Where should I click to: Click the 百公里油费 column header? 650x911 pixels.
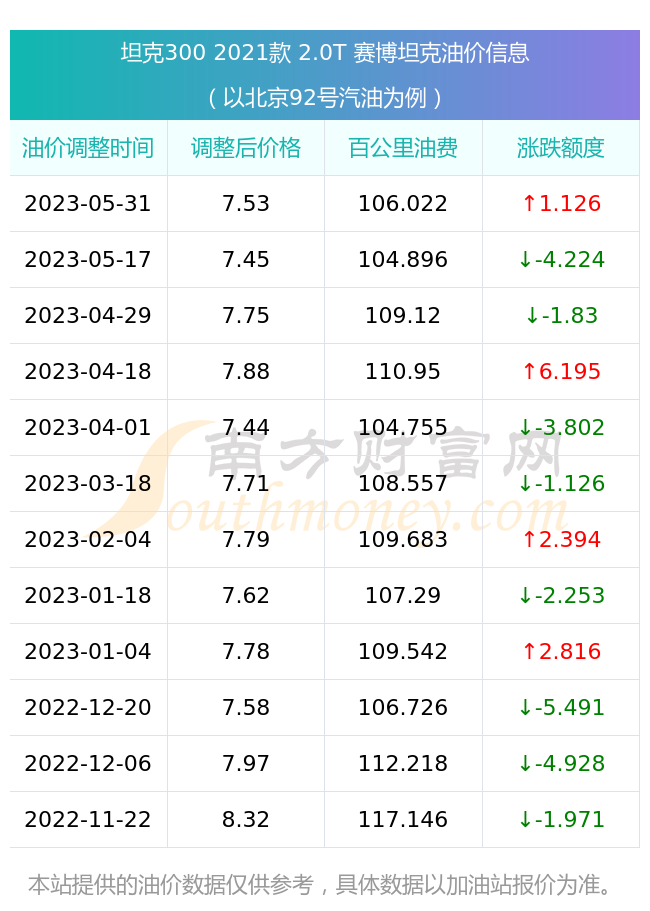(x=403, y=148)
